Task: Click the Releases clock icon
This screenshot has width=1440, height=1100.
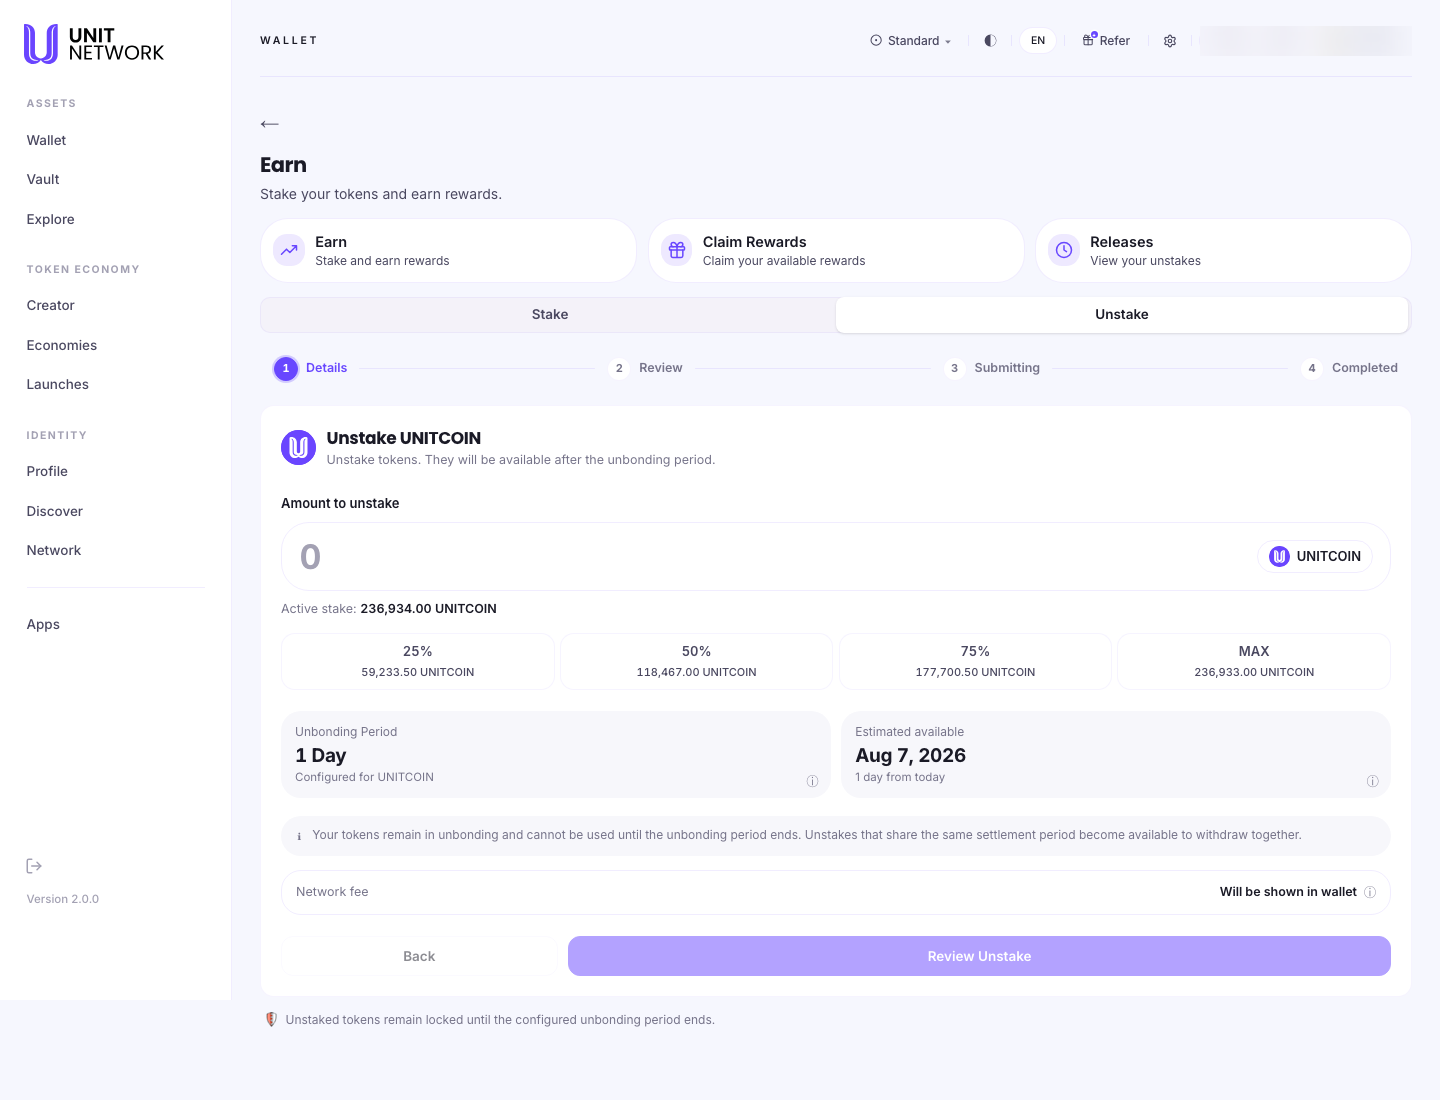Action: [x=1064, y=250]
